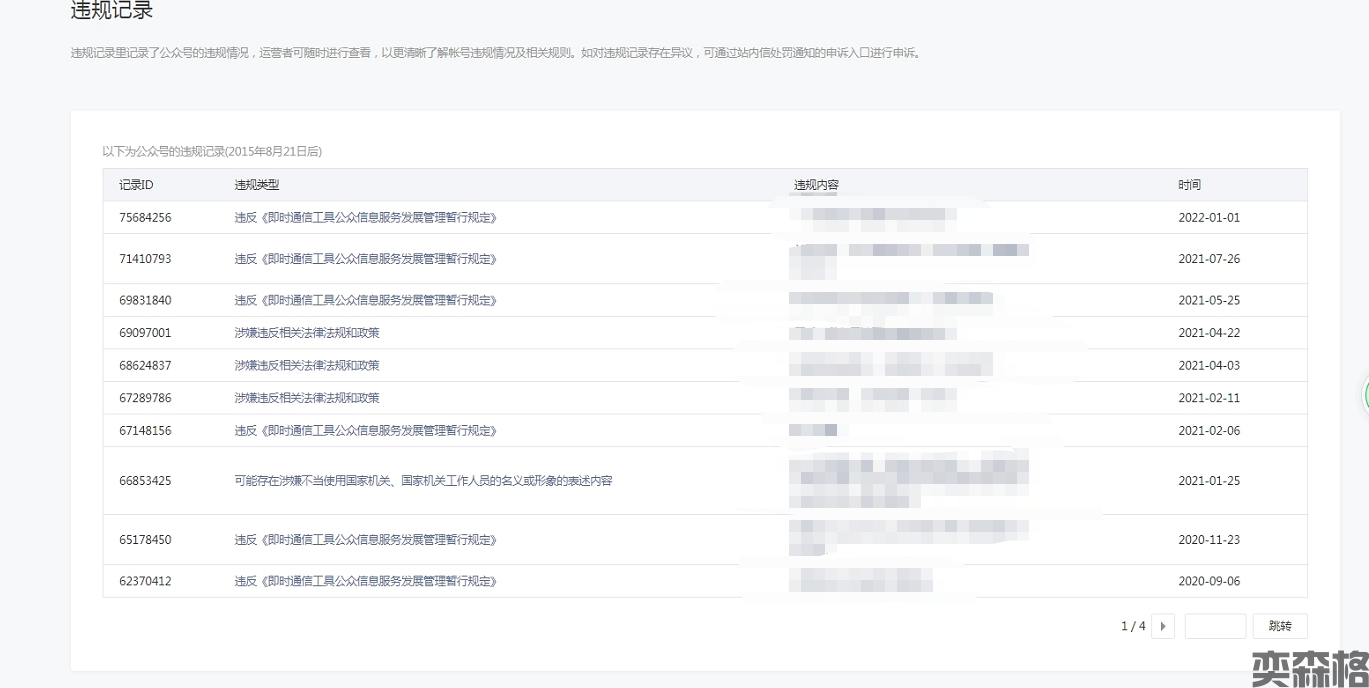The width and height of the screenshot is (1369, 688).
Task: Click the 违规内容 column header
Action: pyautogui.click(x=816, y=185)
